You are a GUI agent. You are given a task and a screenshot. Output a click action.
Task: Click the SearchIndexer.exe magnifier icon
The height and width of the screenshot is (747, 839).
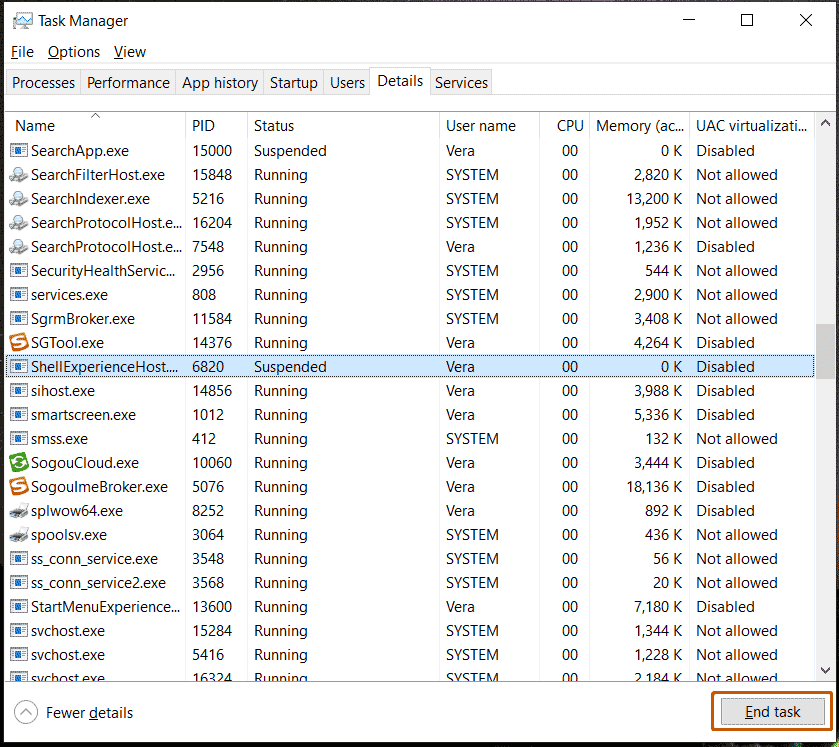coord(17,198)
